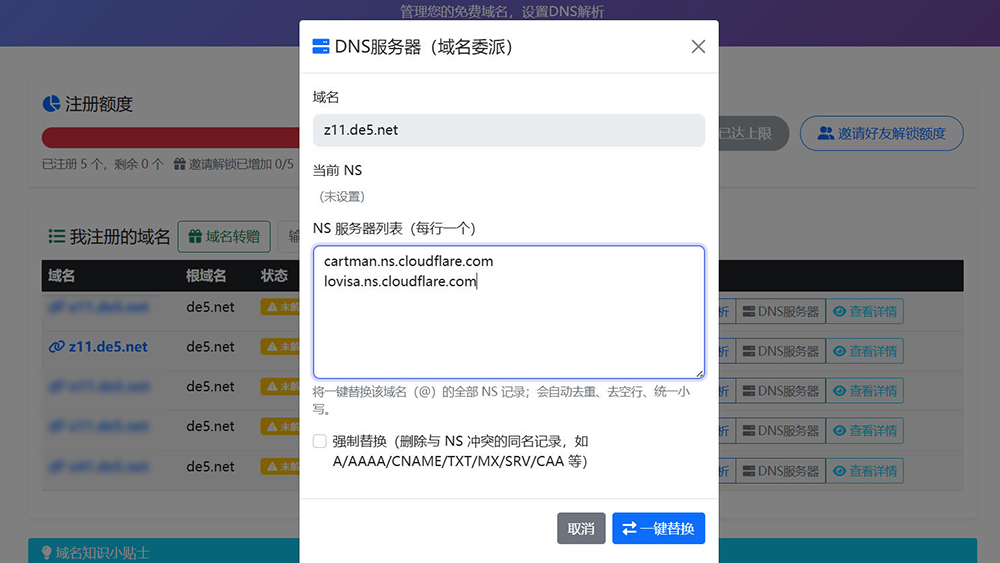This screenshot has width=1000, height=563.
Task: Click the server icon in the dialog title
Action: click(x=321, y=46)
